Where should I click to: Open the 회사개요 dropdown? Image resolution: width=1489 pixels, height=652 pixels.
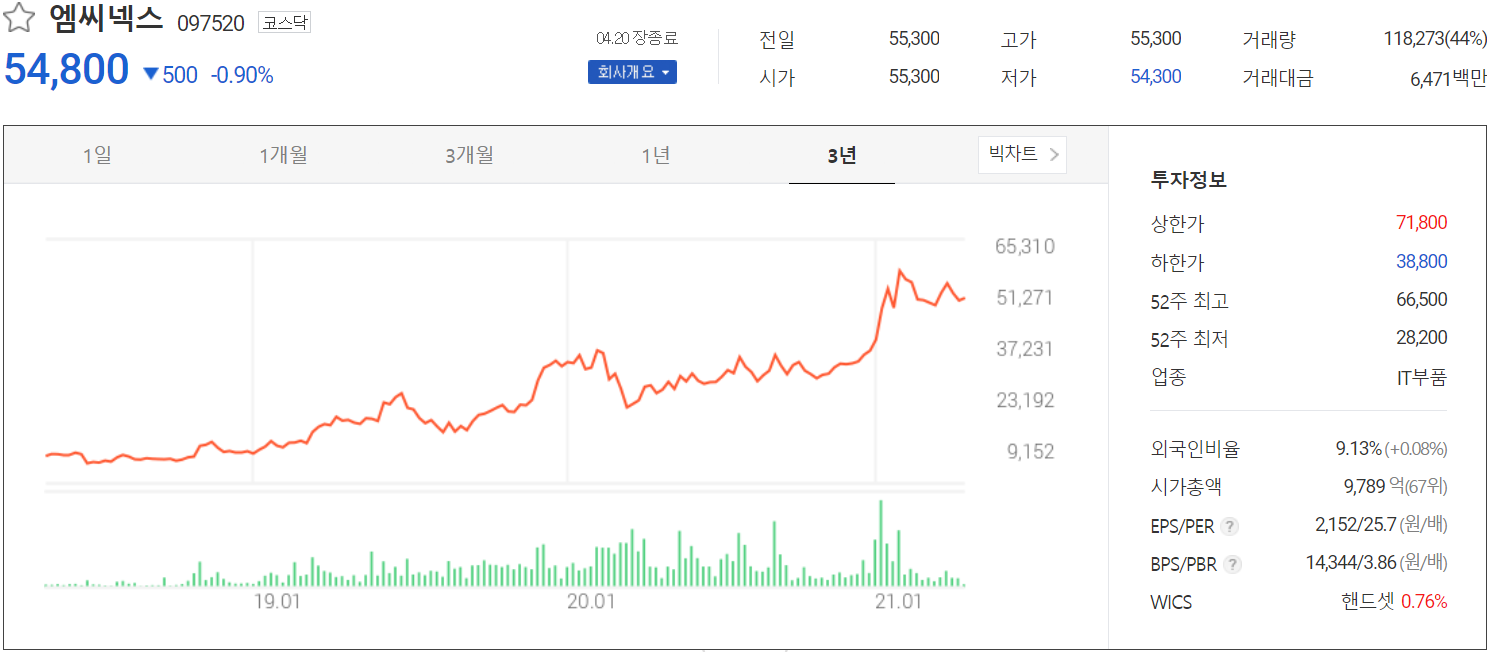pos(632,72)
